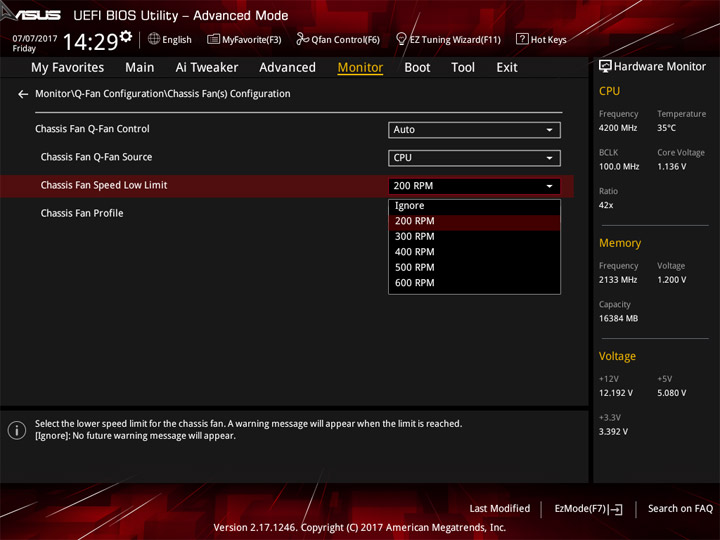Switch to the Main tab

tap(140, 68)
